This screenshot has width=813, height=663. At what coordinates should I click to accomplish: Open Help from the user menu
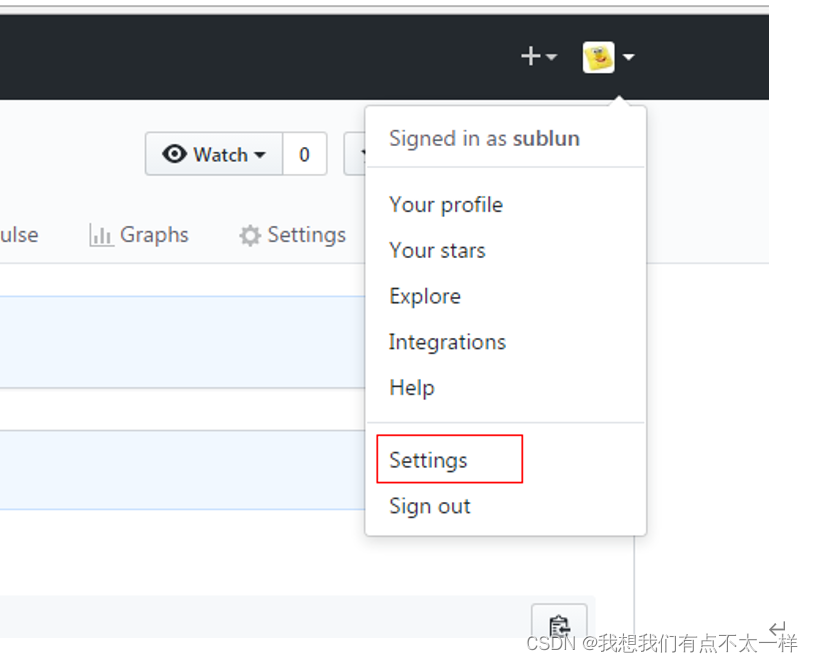point(412,388)
